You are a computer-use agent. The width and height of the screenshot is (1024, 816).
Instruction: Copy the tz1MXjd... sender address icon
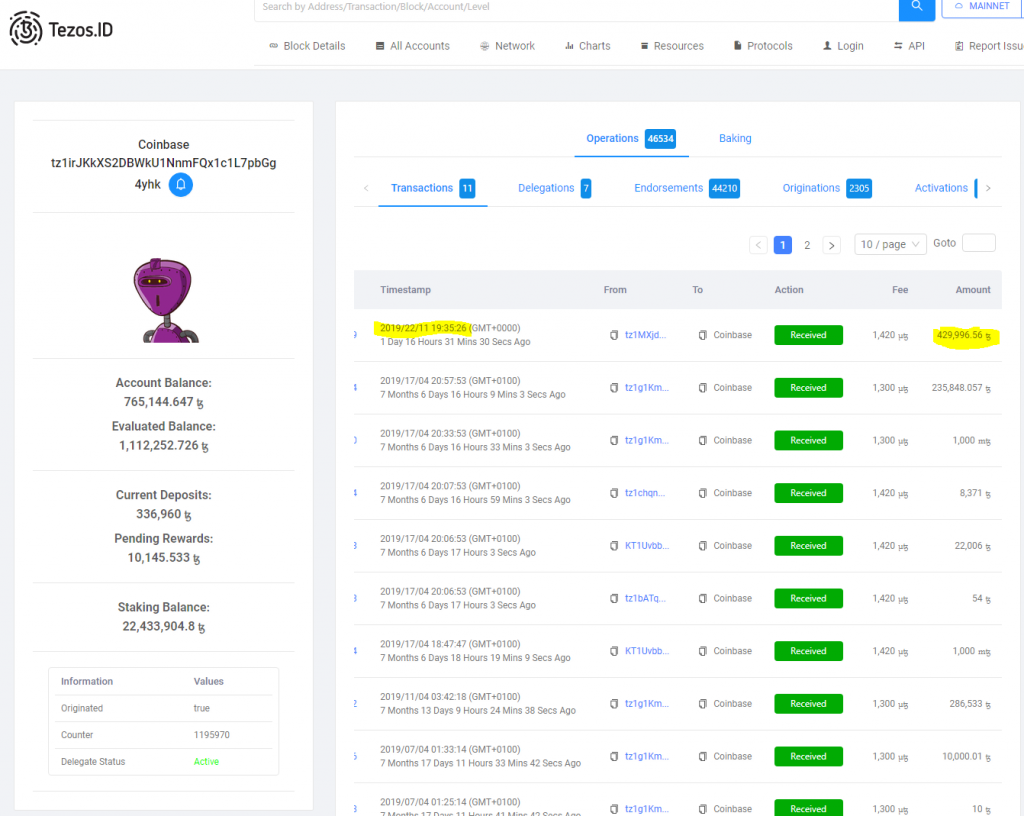(614, 335)
